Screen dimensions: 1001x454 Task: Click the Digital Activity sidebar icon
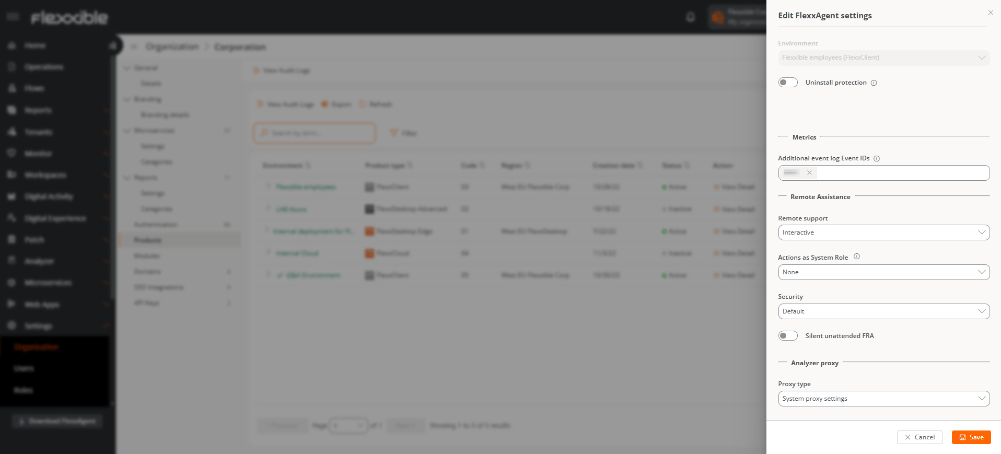[x=11, y=196]
